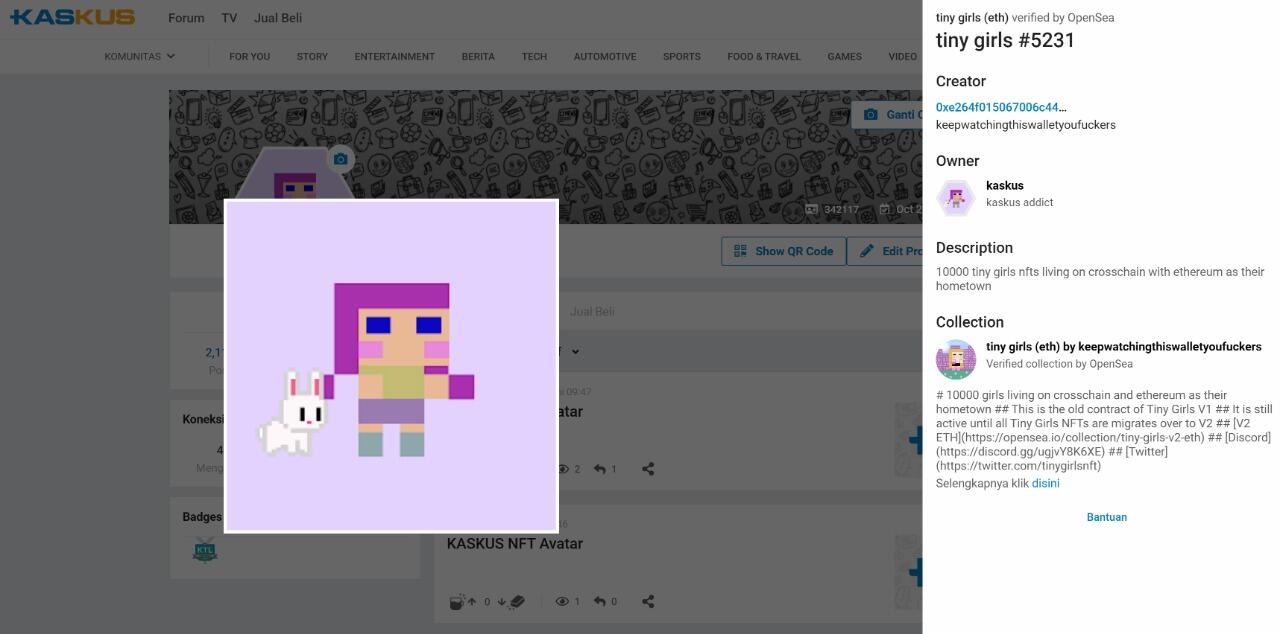
Task: Click upvote arrow on second thread
Action: pyautogui.click(x=472, y=601)
